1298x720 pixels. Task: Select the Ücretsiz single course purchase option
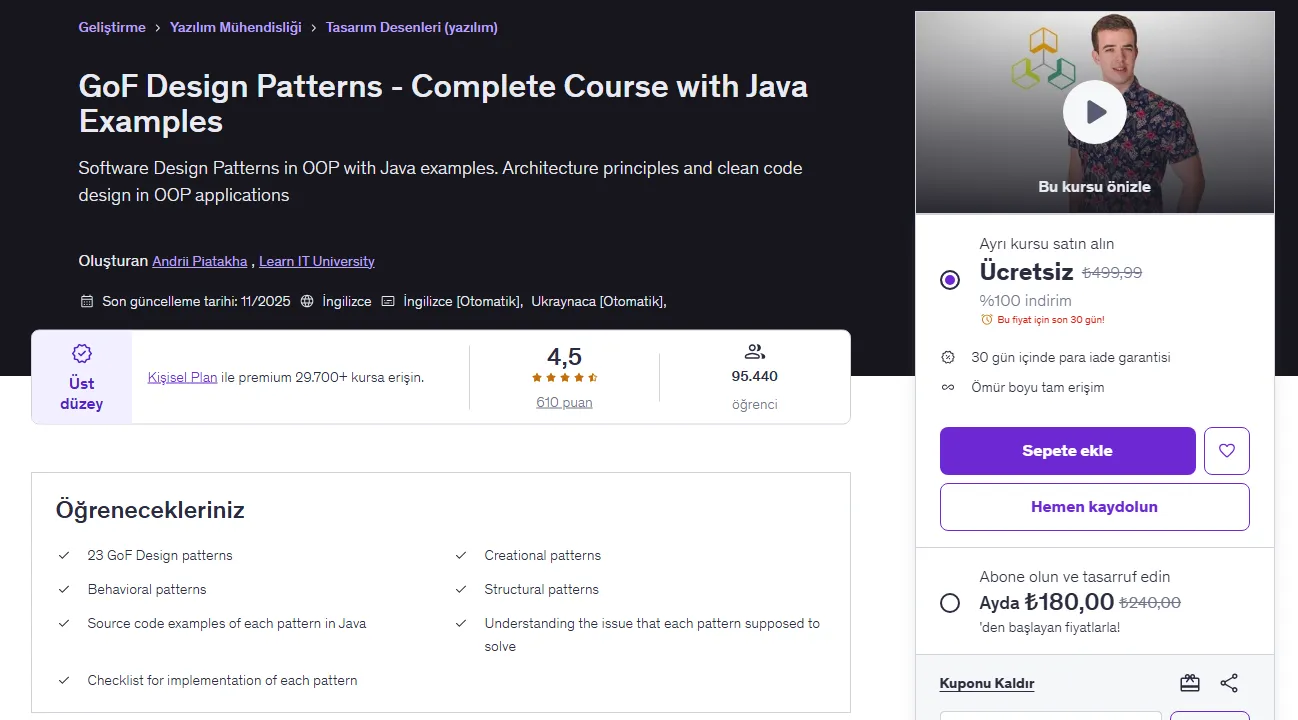(x=950, y=280)
